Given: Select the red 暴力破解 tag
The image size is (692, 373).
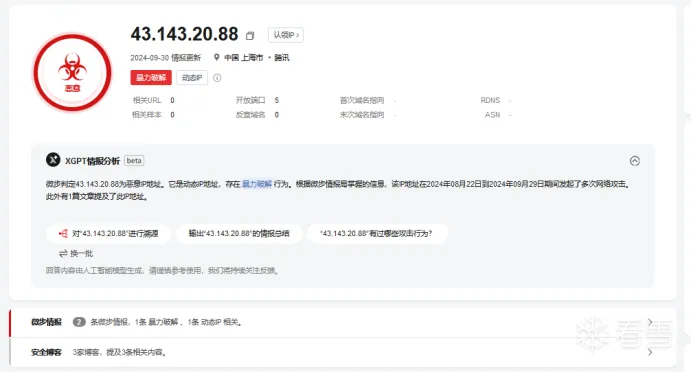Looking at the screenshot, I should click(151, 78).
